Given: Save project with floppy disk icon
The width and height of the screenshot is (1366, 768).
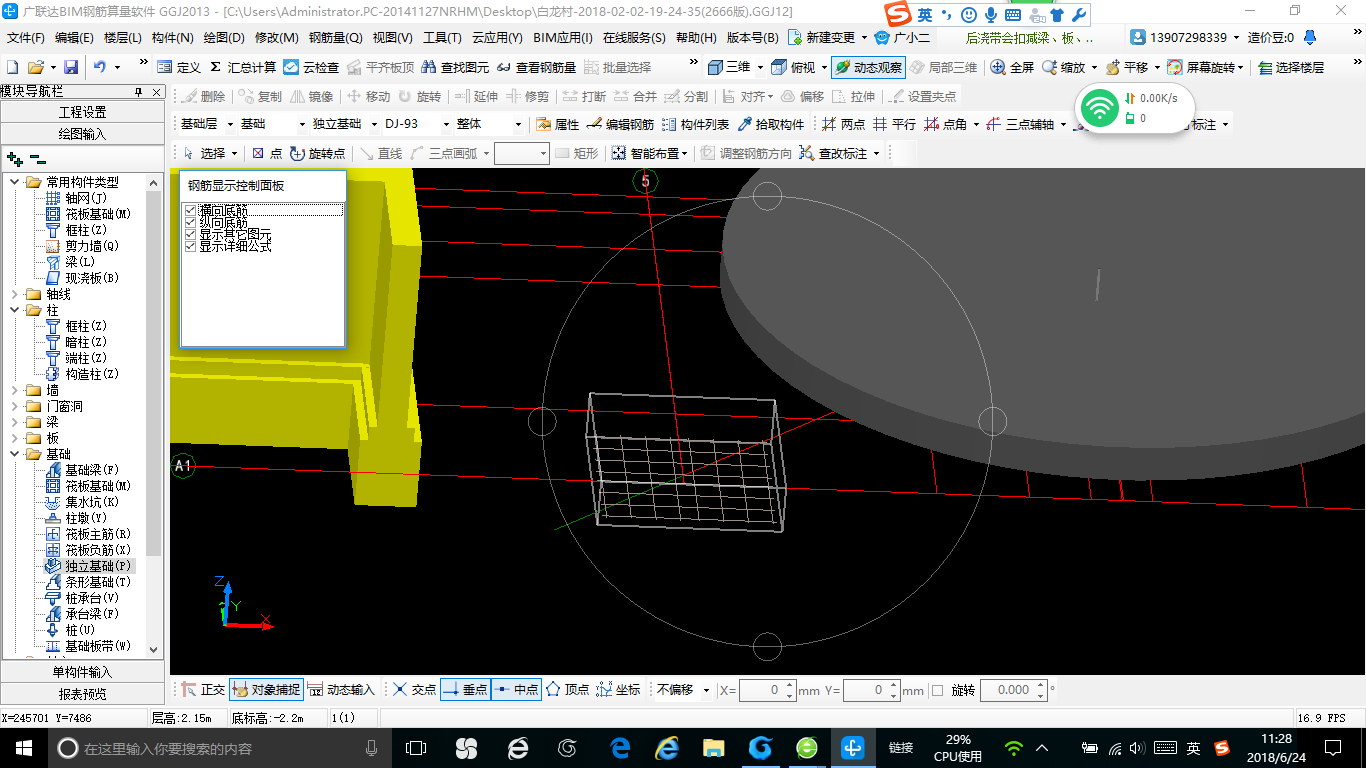Looking at the screenshot, I should point(71,67).
